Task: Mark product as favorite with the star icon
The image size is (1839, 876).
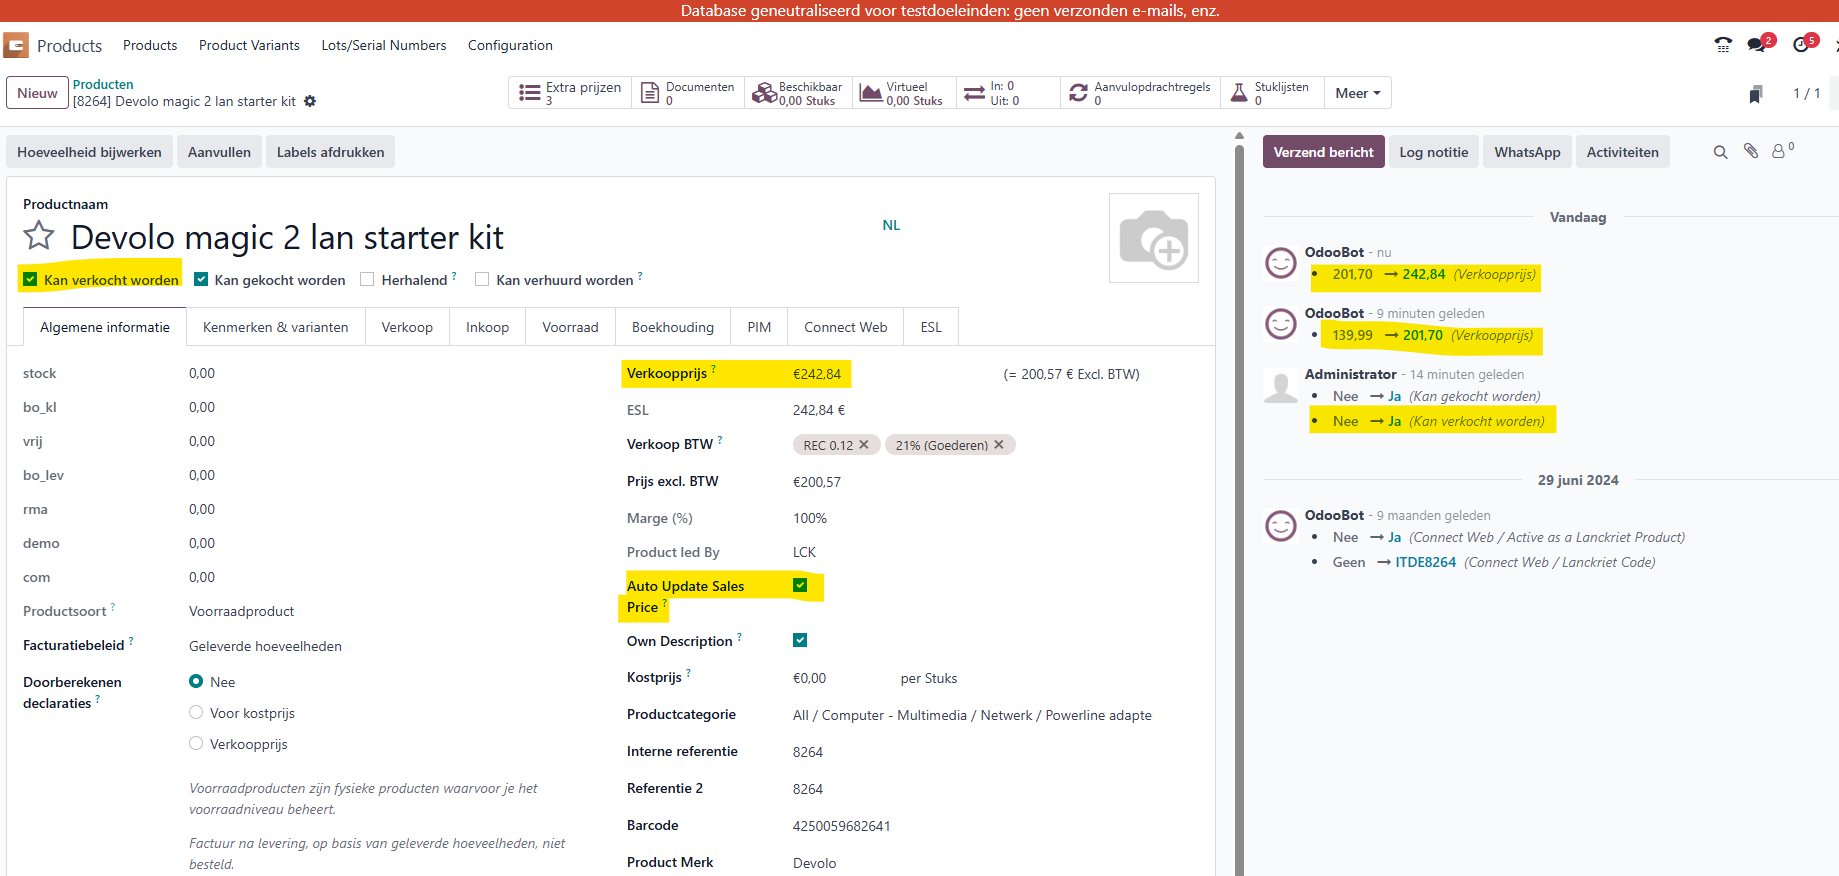Action: pos(39,237)
